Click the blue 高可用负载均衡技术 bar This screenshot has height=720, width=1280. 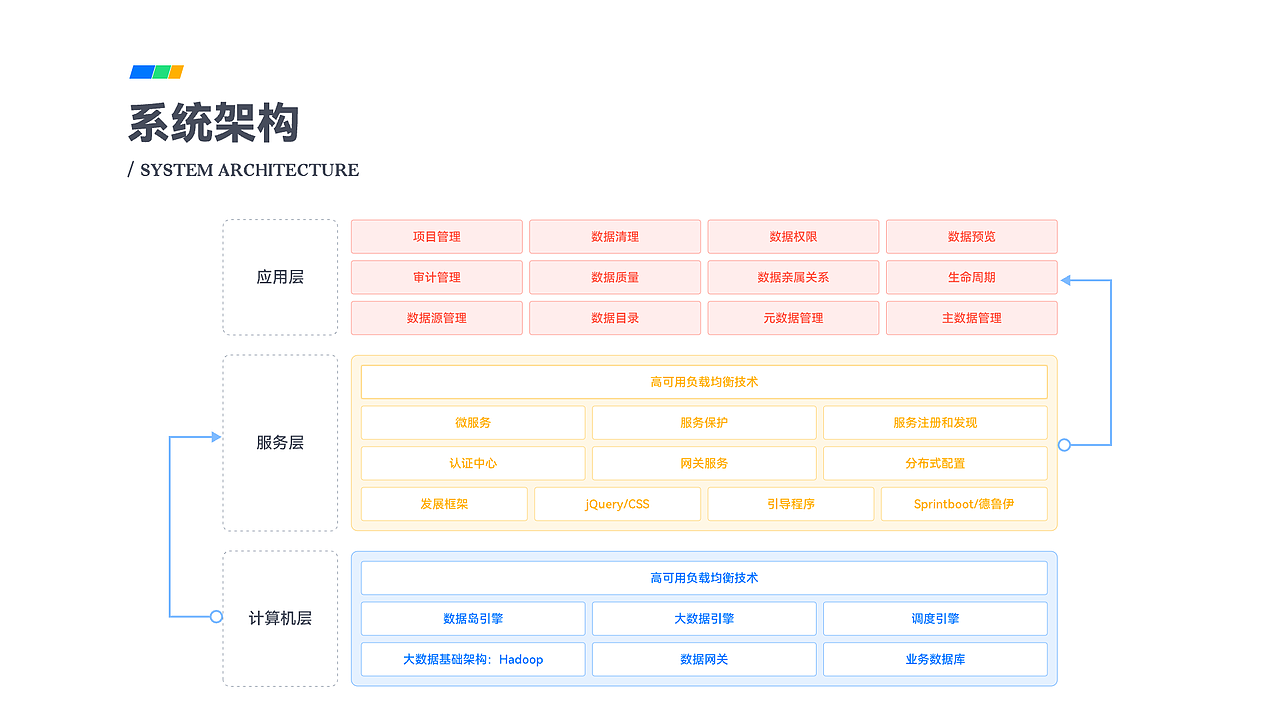704,578
